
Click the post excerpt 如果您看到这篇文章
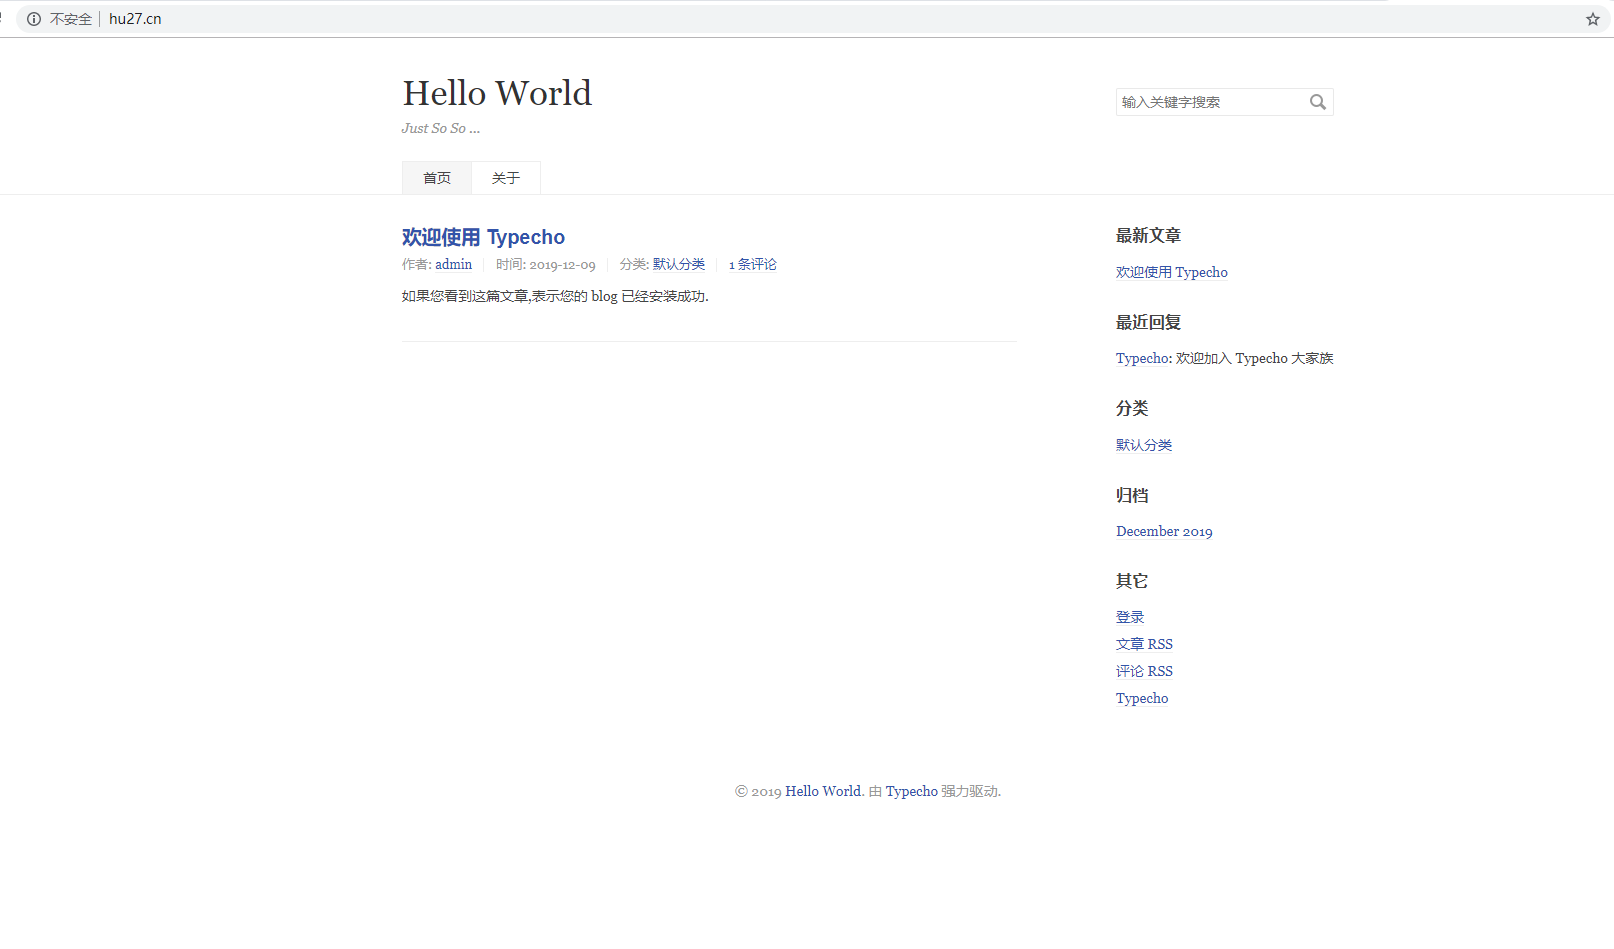tap(555, 296)
